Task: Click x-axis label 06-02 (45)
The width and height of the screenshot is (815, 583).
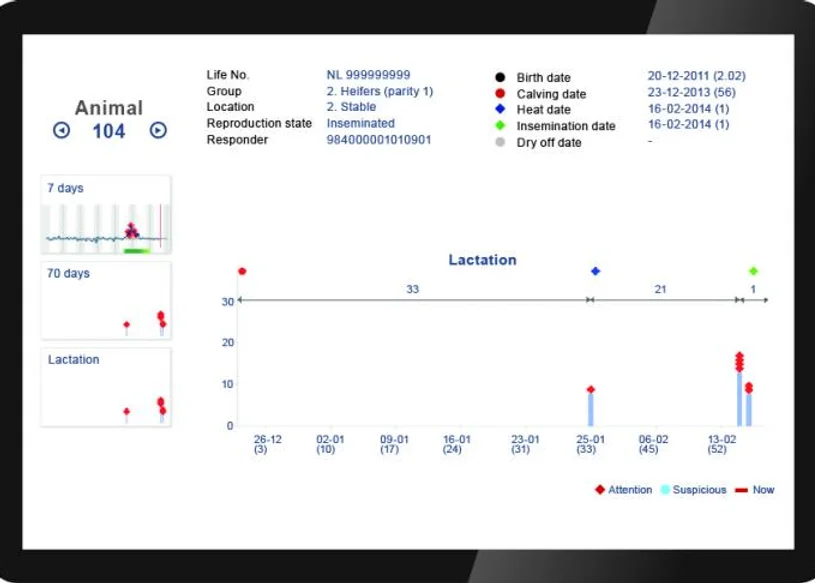Action: 653,444
